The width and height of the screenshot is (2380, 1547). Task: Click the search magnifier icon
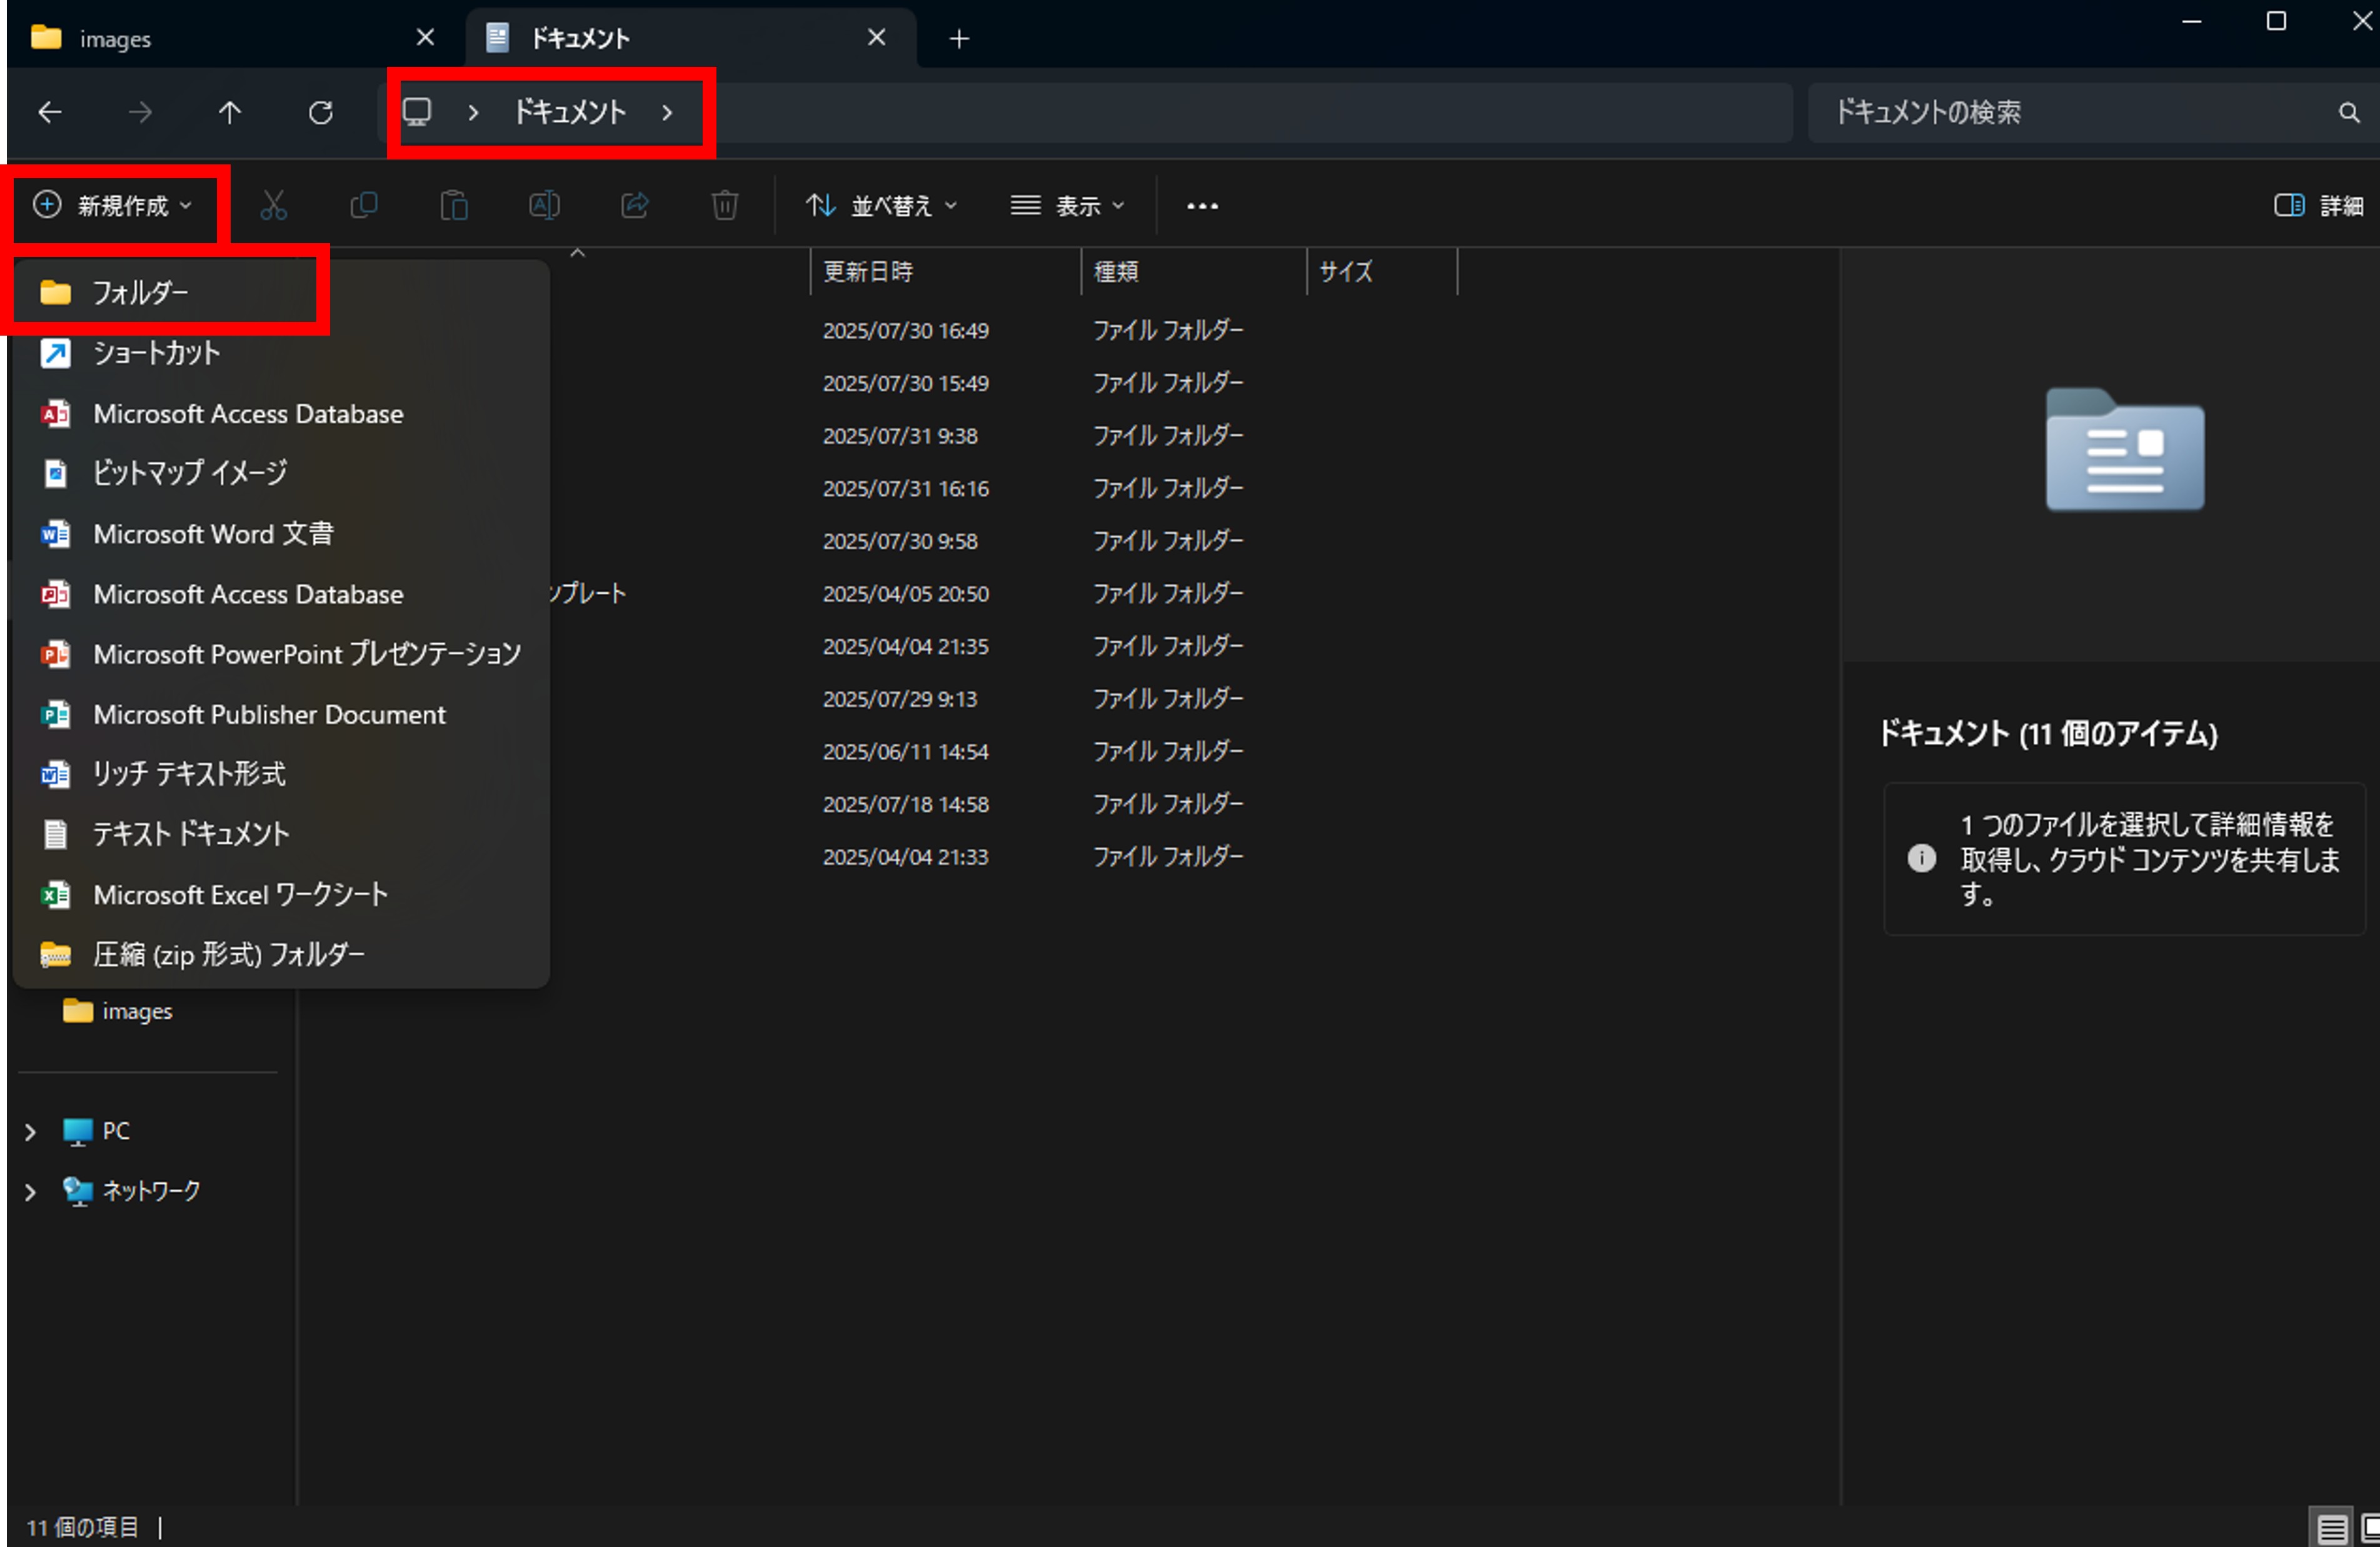[2348, 112]
